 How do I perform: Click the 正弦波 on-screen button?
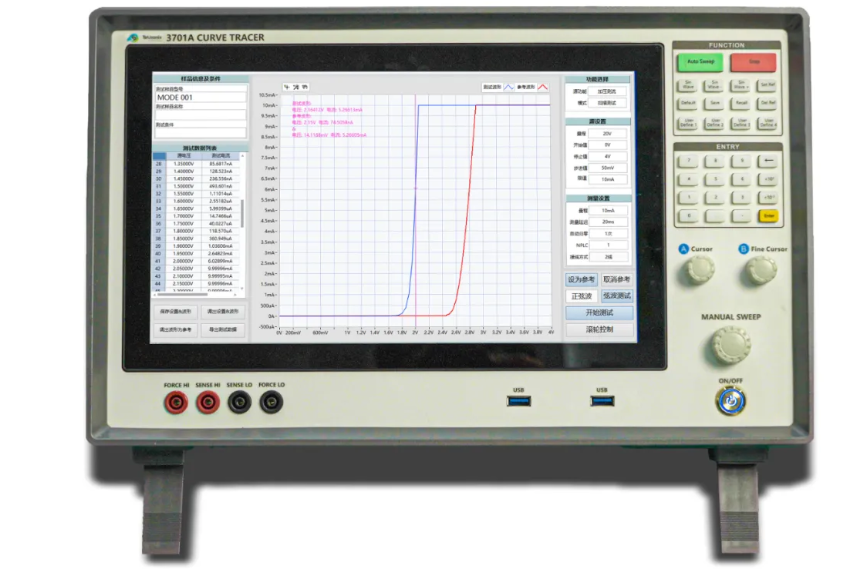point(581,296)
